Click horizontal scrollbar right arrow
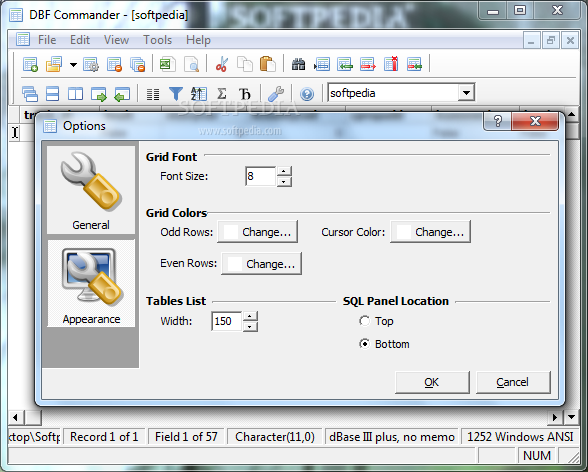Viewport: 588px width, 472px height. [x=555, y=417]
